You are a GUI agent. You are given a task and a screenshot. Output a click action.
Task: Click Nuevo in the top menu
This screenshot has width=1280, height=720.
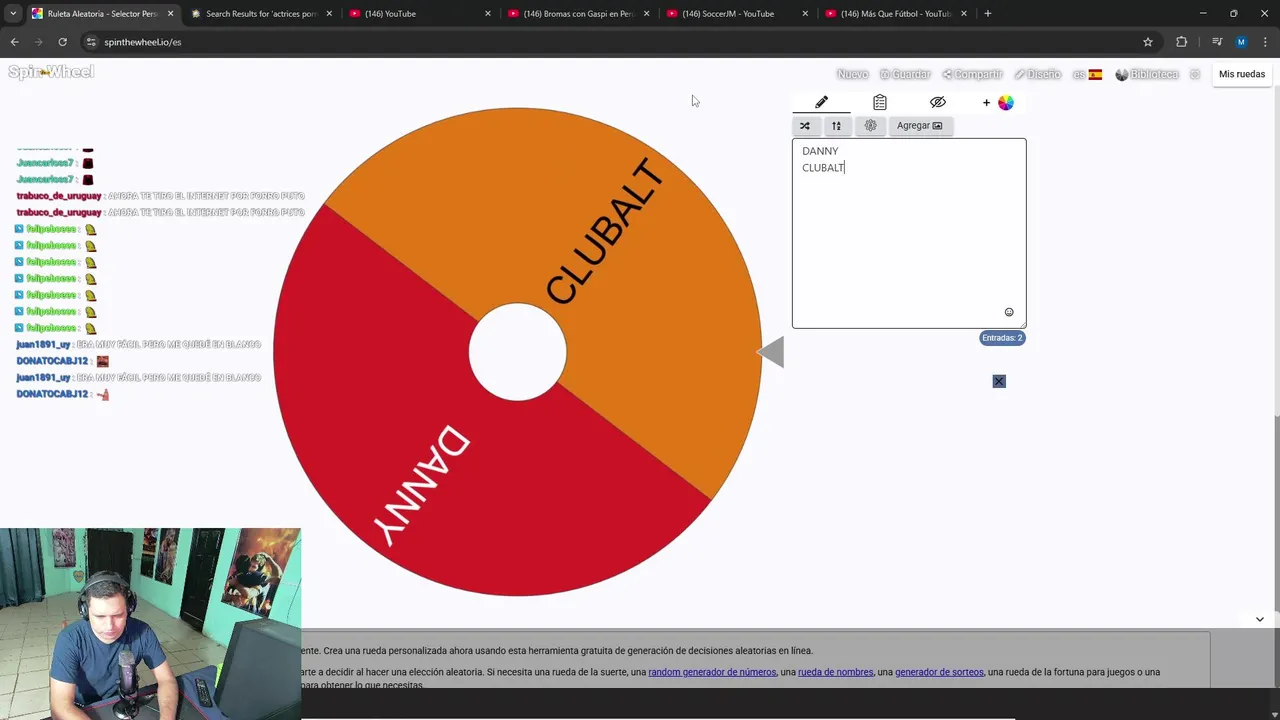(x=852, y=74)
